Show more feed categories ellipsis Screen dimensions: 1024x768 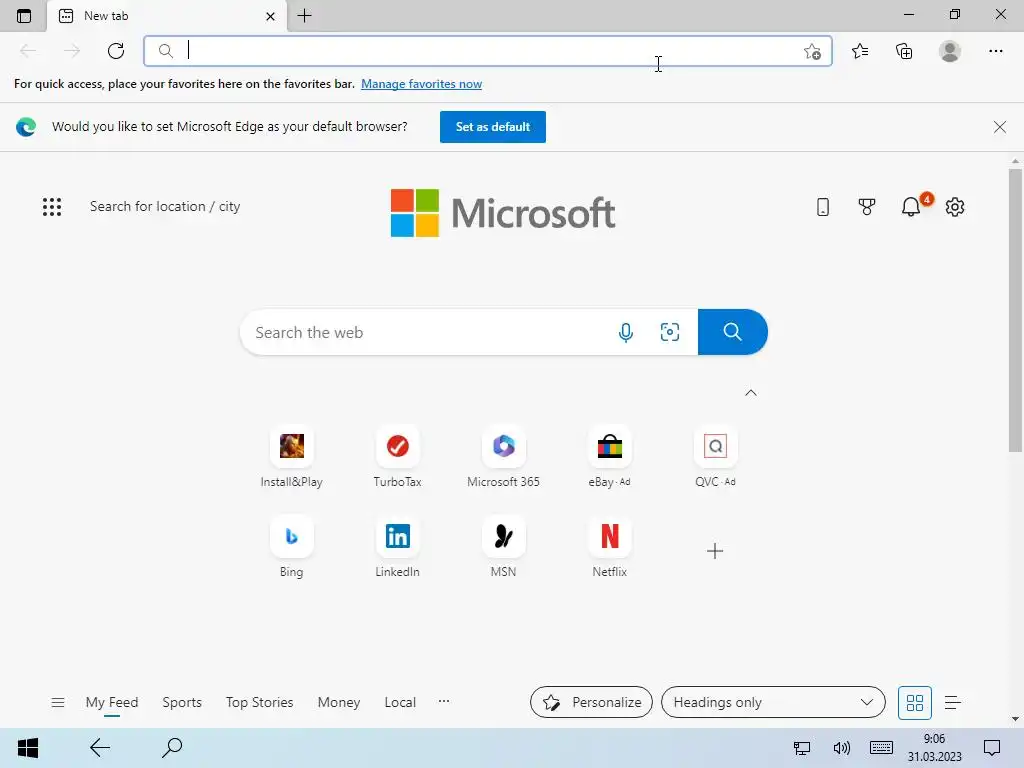pyautogui.click(x=444, y=701)
